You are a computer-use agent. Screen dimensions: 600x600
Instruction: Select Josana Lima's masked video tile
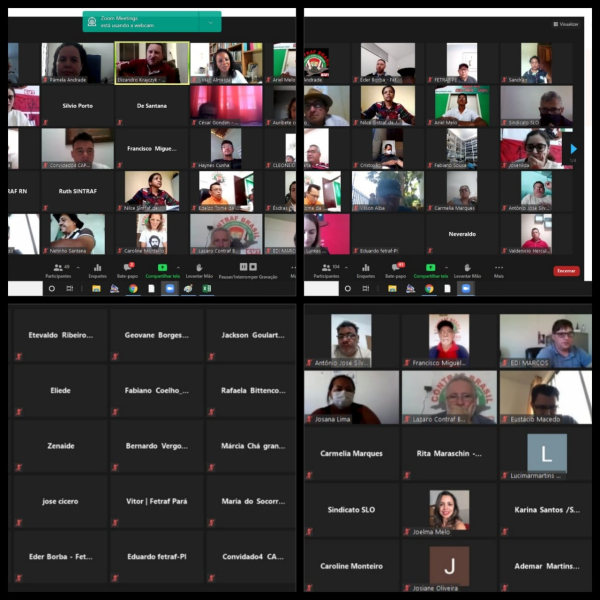351,397
